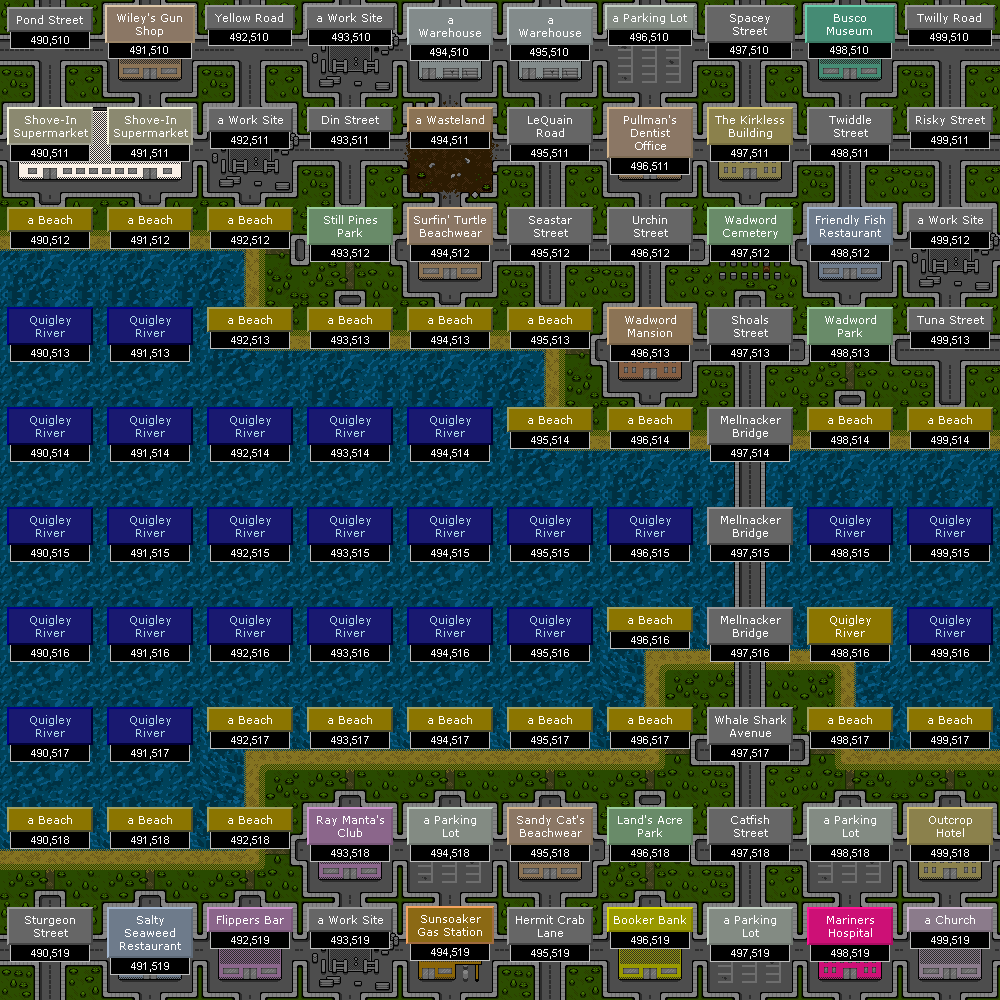Expand the Catfish Street tile

pos(750,826)
